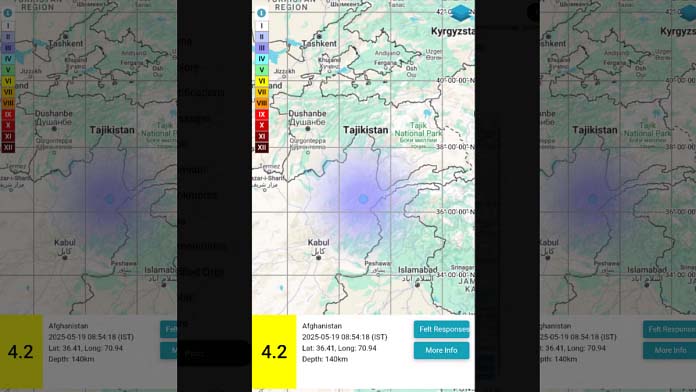Select the intensity IV legend swatch
The width and height of the screenshot is (696, 392).
pos(261,59)
